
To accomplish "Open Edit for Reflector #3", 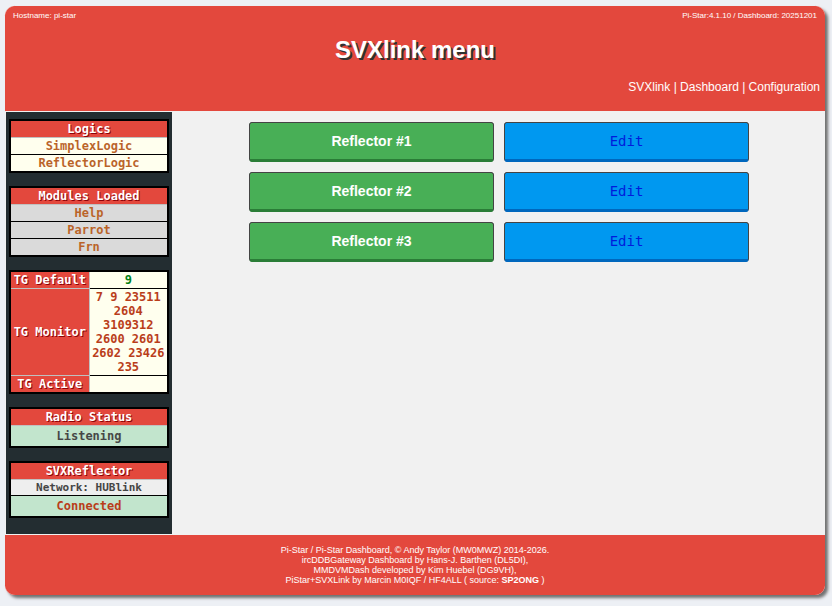I will point(626,242).
